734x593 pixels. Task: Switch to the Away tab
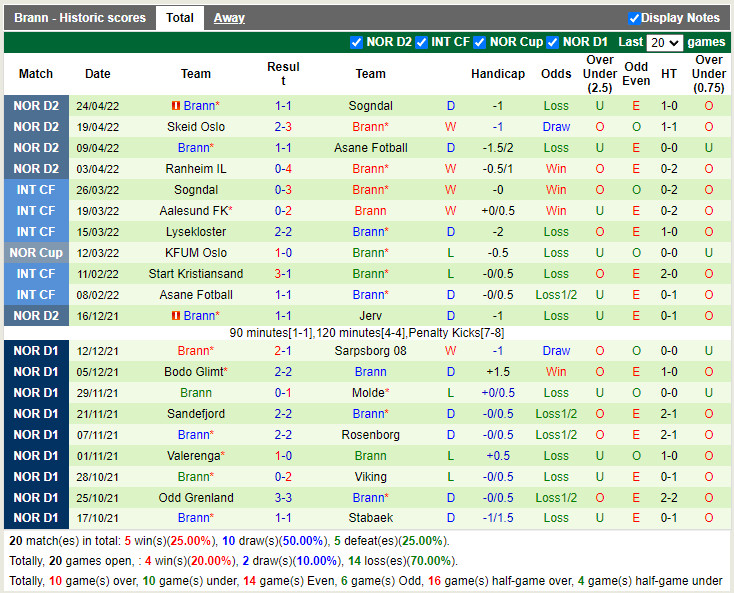click(229, 18)
